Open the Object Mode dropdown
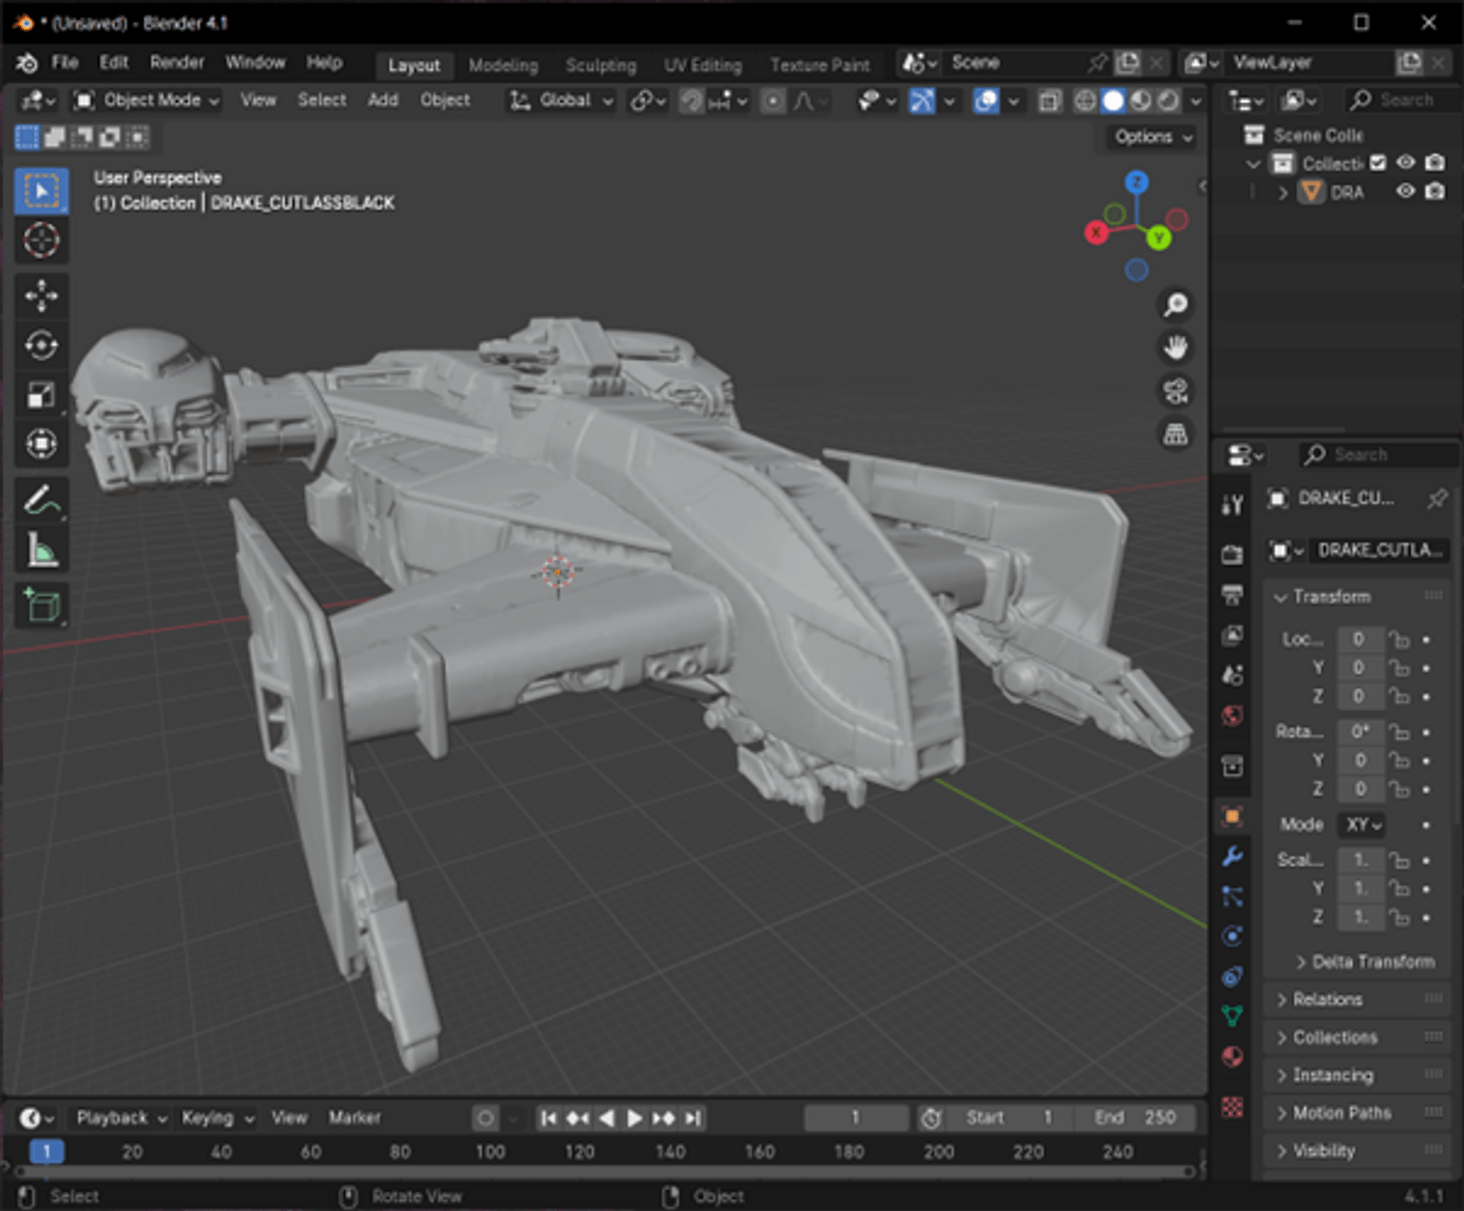This screenshot has width=1464, height=1211. tap(143, 100)
